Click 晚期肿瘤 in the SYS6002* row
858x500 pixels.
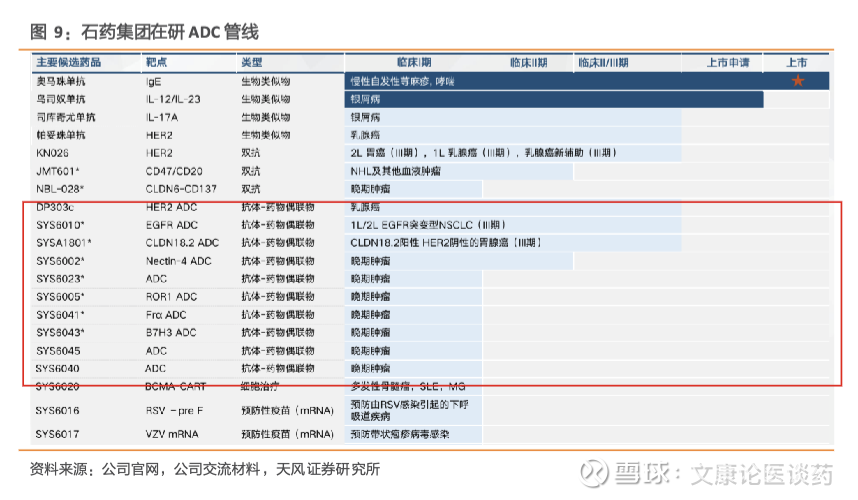pos(370,261)
